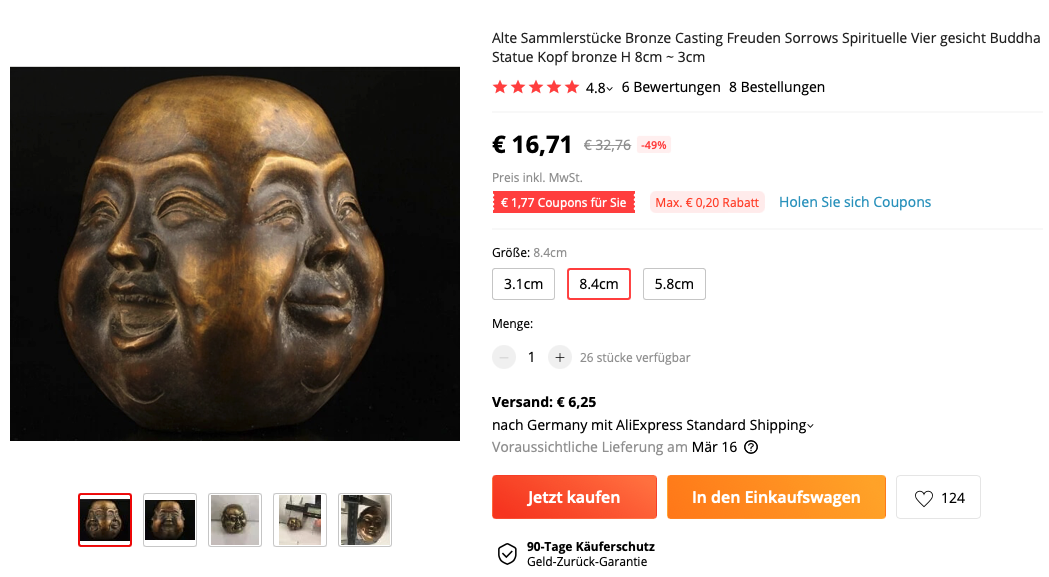Choose the 5.8cm size option
This screenshot has height=577, width=1049.
point(674,284)
